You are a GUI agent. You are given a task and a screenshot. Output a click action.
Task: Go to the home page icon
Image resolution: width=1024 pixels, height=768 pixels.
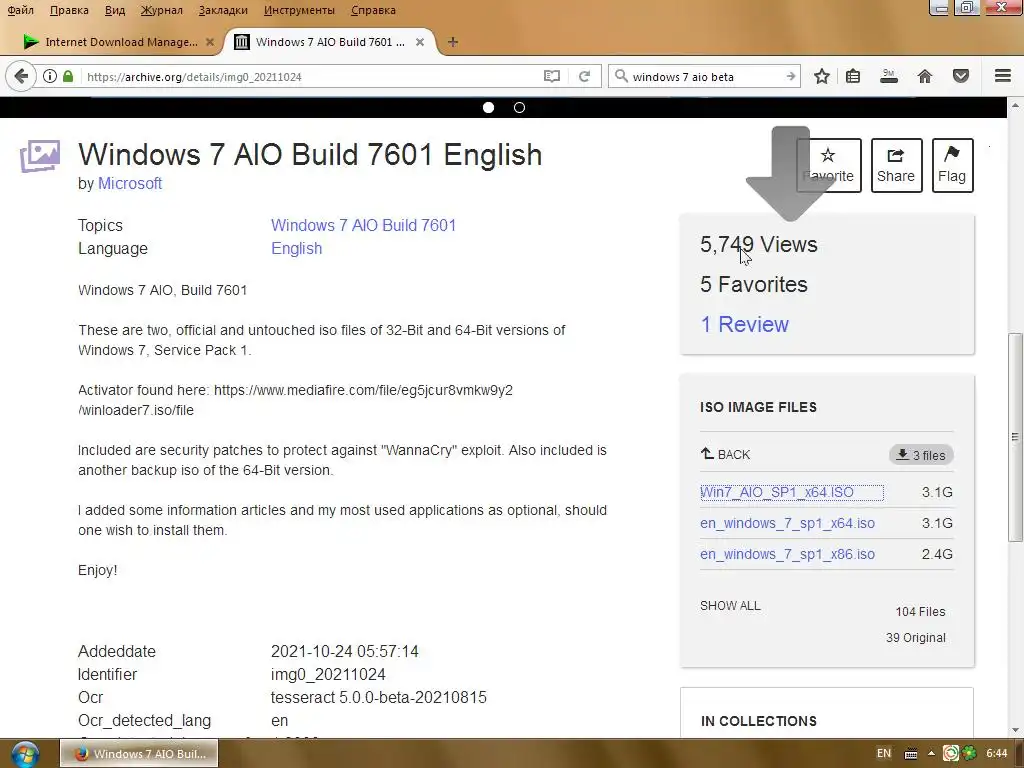[925, 76]
